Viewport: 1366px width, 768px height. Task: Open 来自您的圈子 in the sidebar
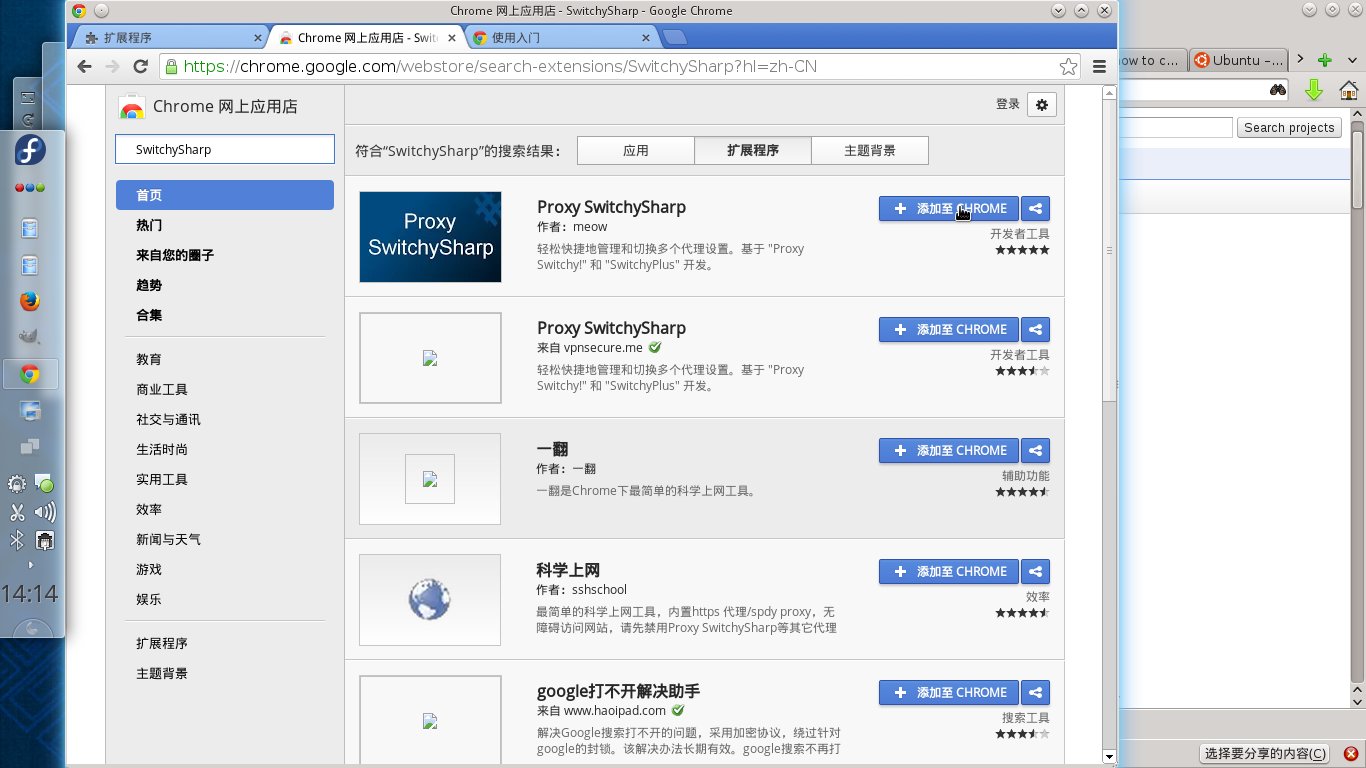pos(175,255)
